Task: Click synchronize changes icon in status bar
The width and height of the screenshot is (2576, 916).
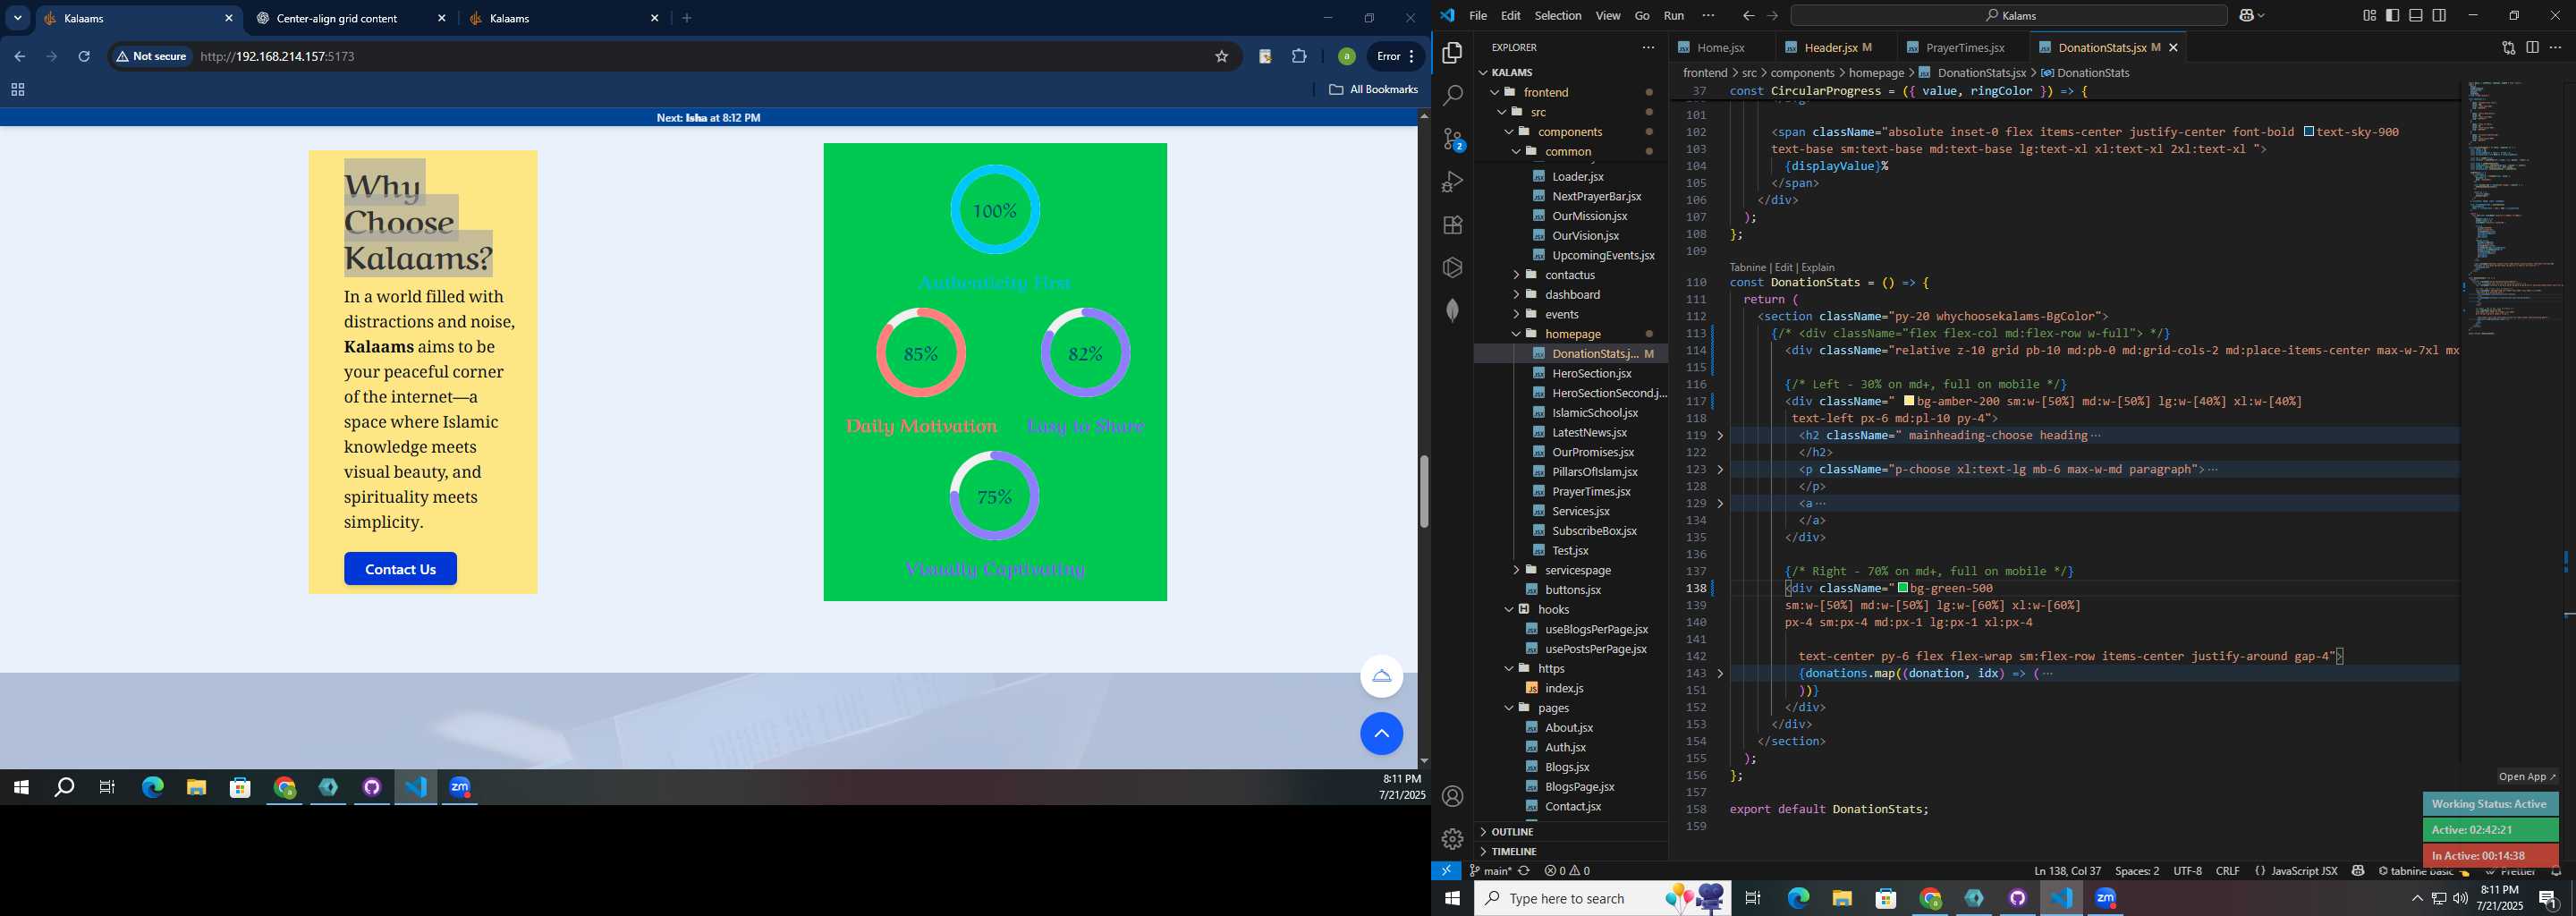Action: (1524, 871)
